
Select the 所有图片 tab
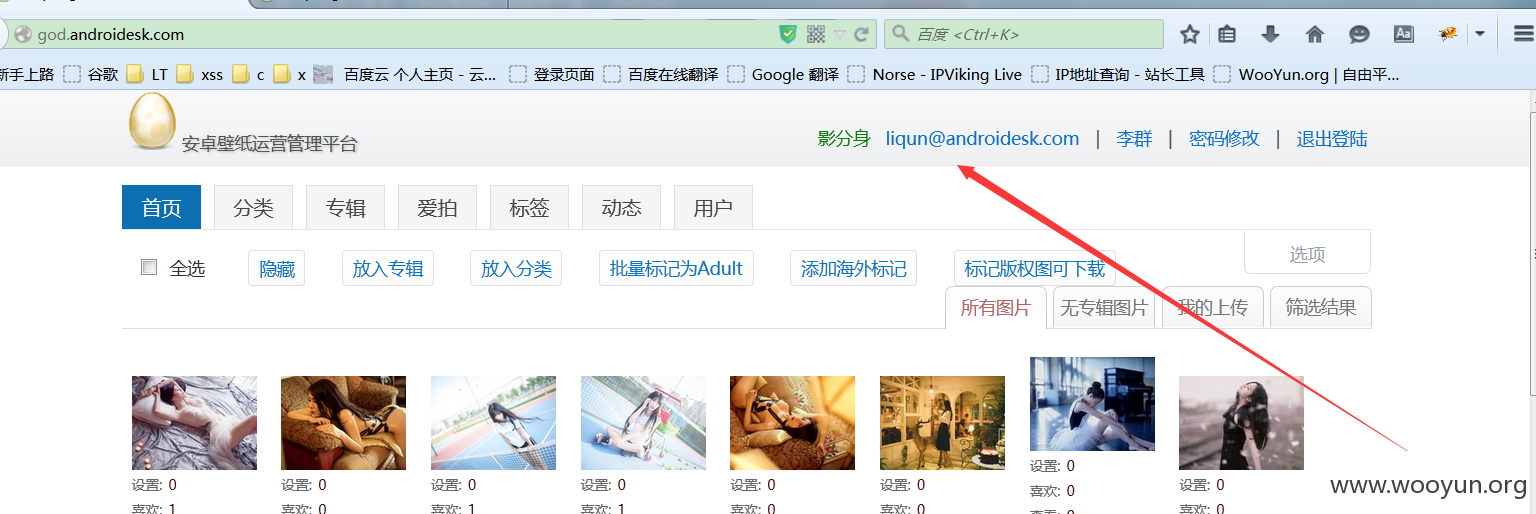996,307
